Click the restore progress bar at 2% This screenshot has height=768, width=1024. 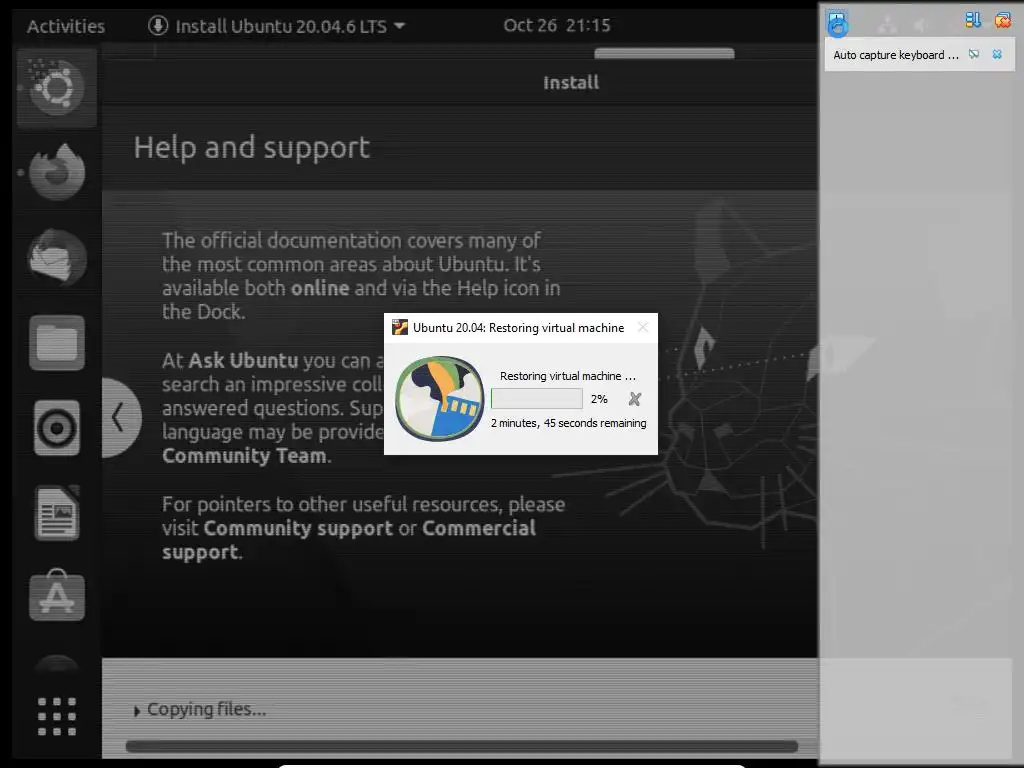537,398
